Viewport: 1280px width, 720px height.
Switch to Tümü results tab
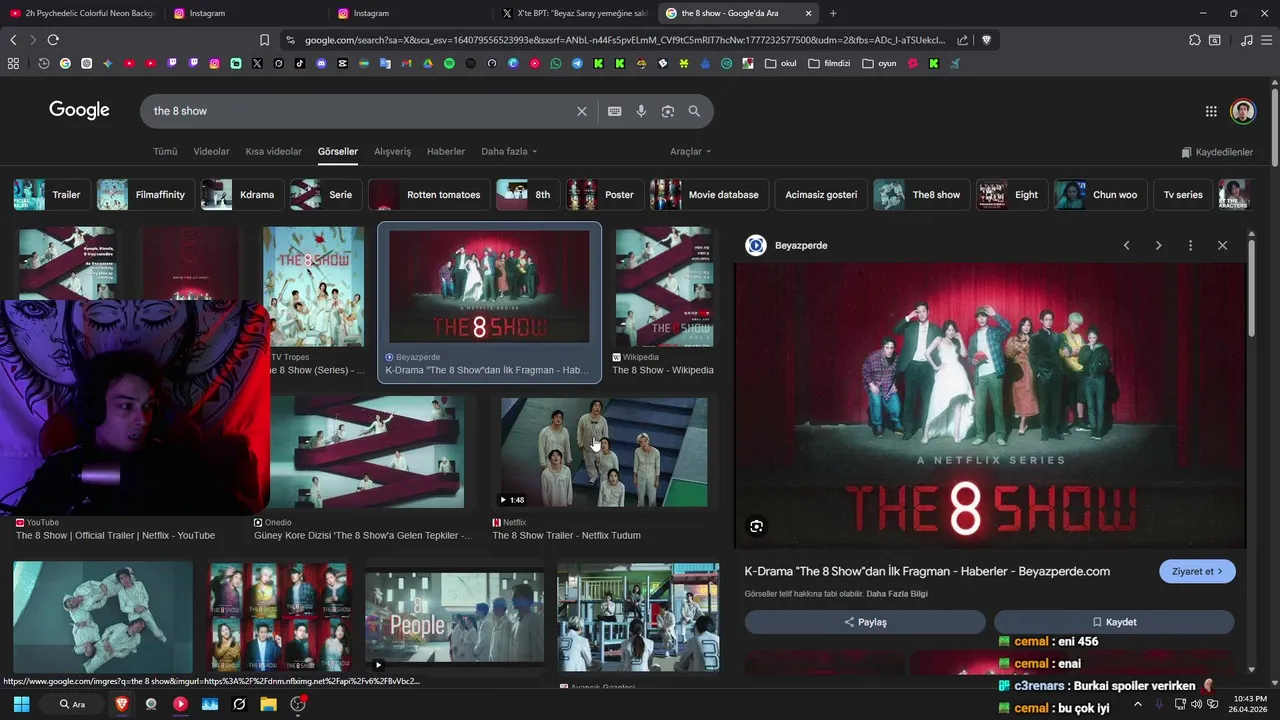tap(165, 152)
